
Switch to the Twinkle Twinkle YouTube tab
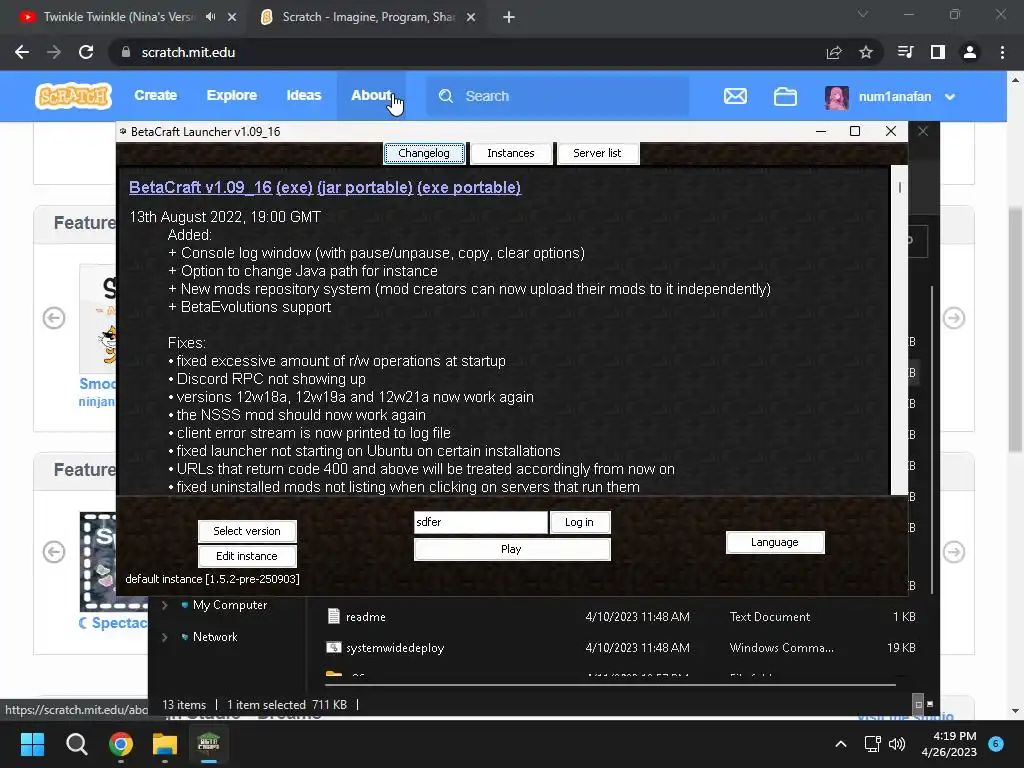click(x=118, y=17)
